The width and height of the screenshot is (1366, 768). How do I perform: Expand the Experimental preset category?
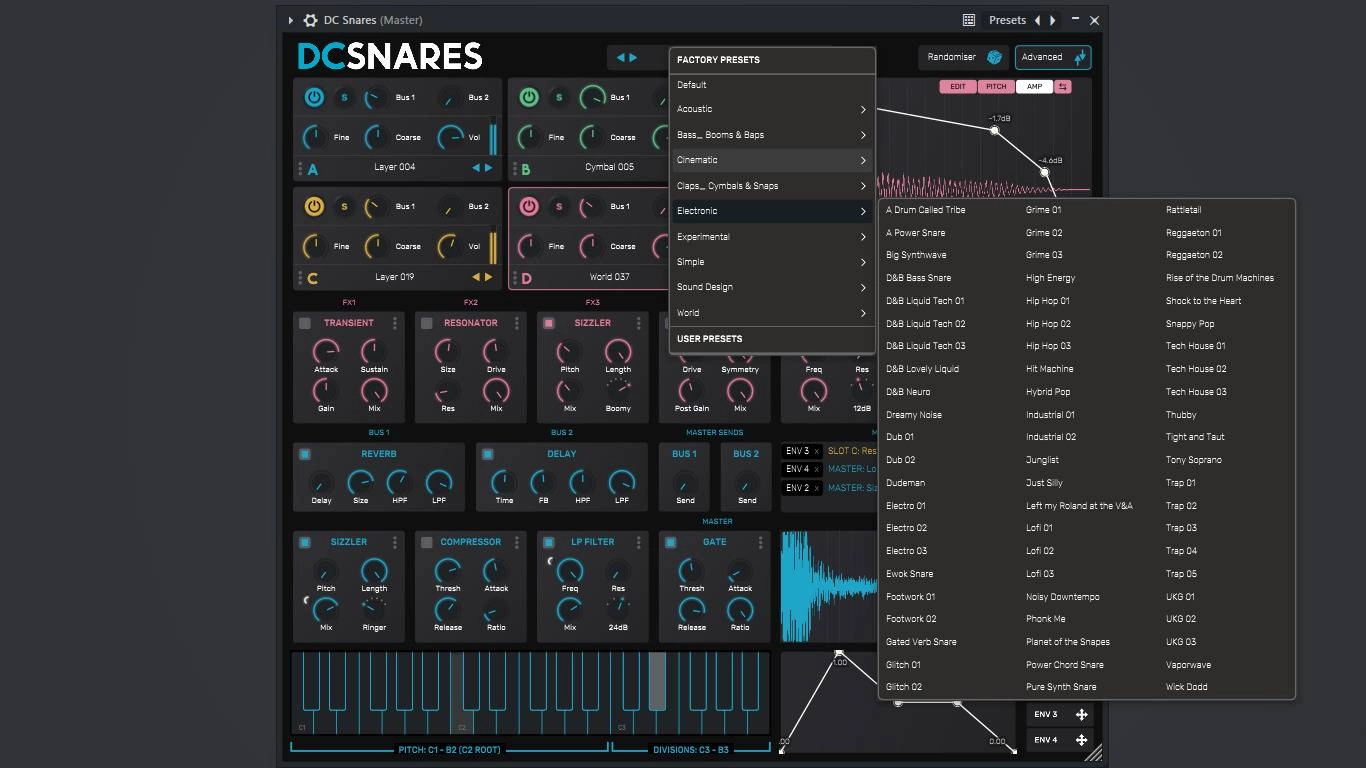(x=772, y=237)
